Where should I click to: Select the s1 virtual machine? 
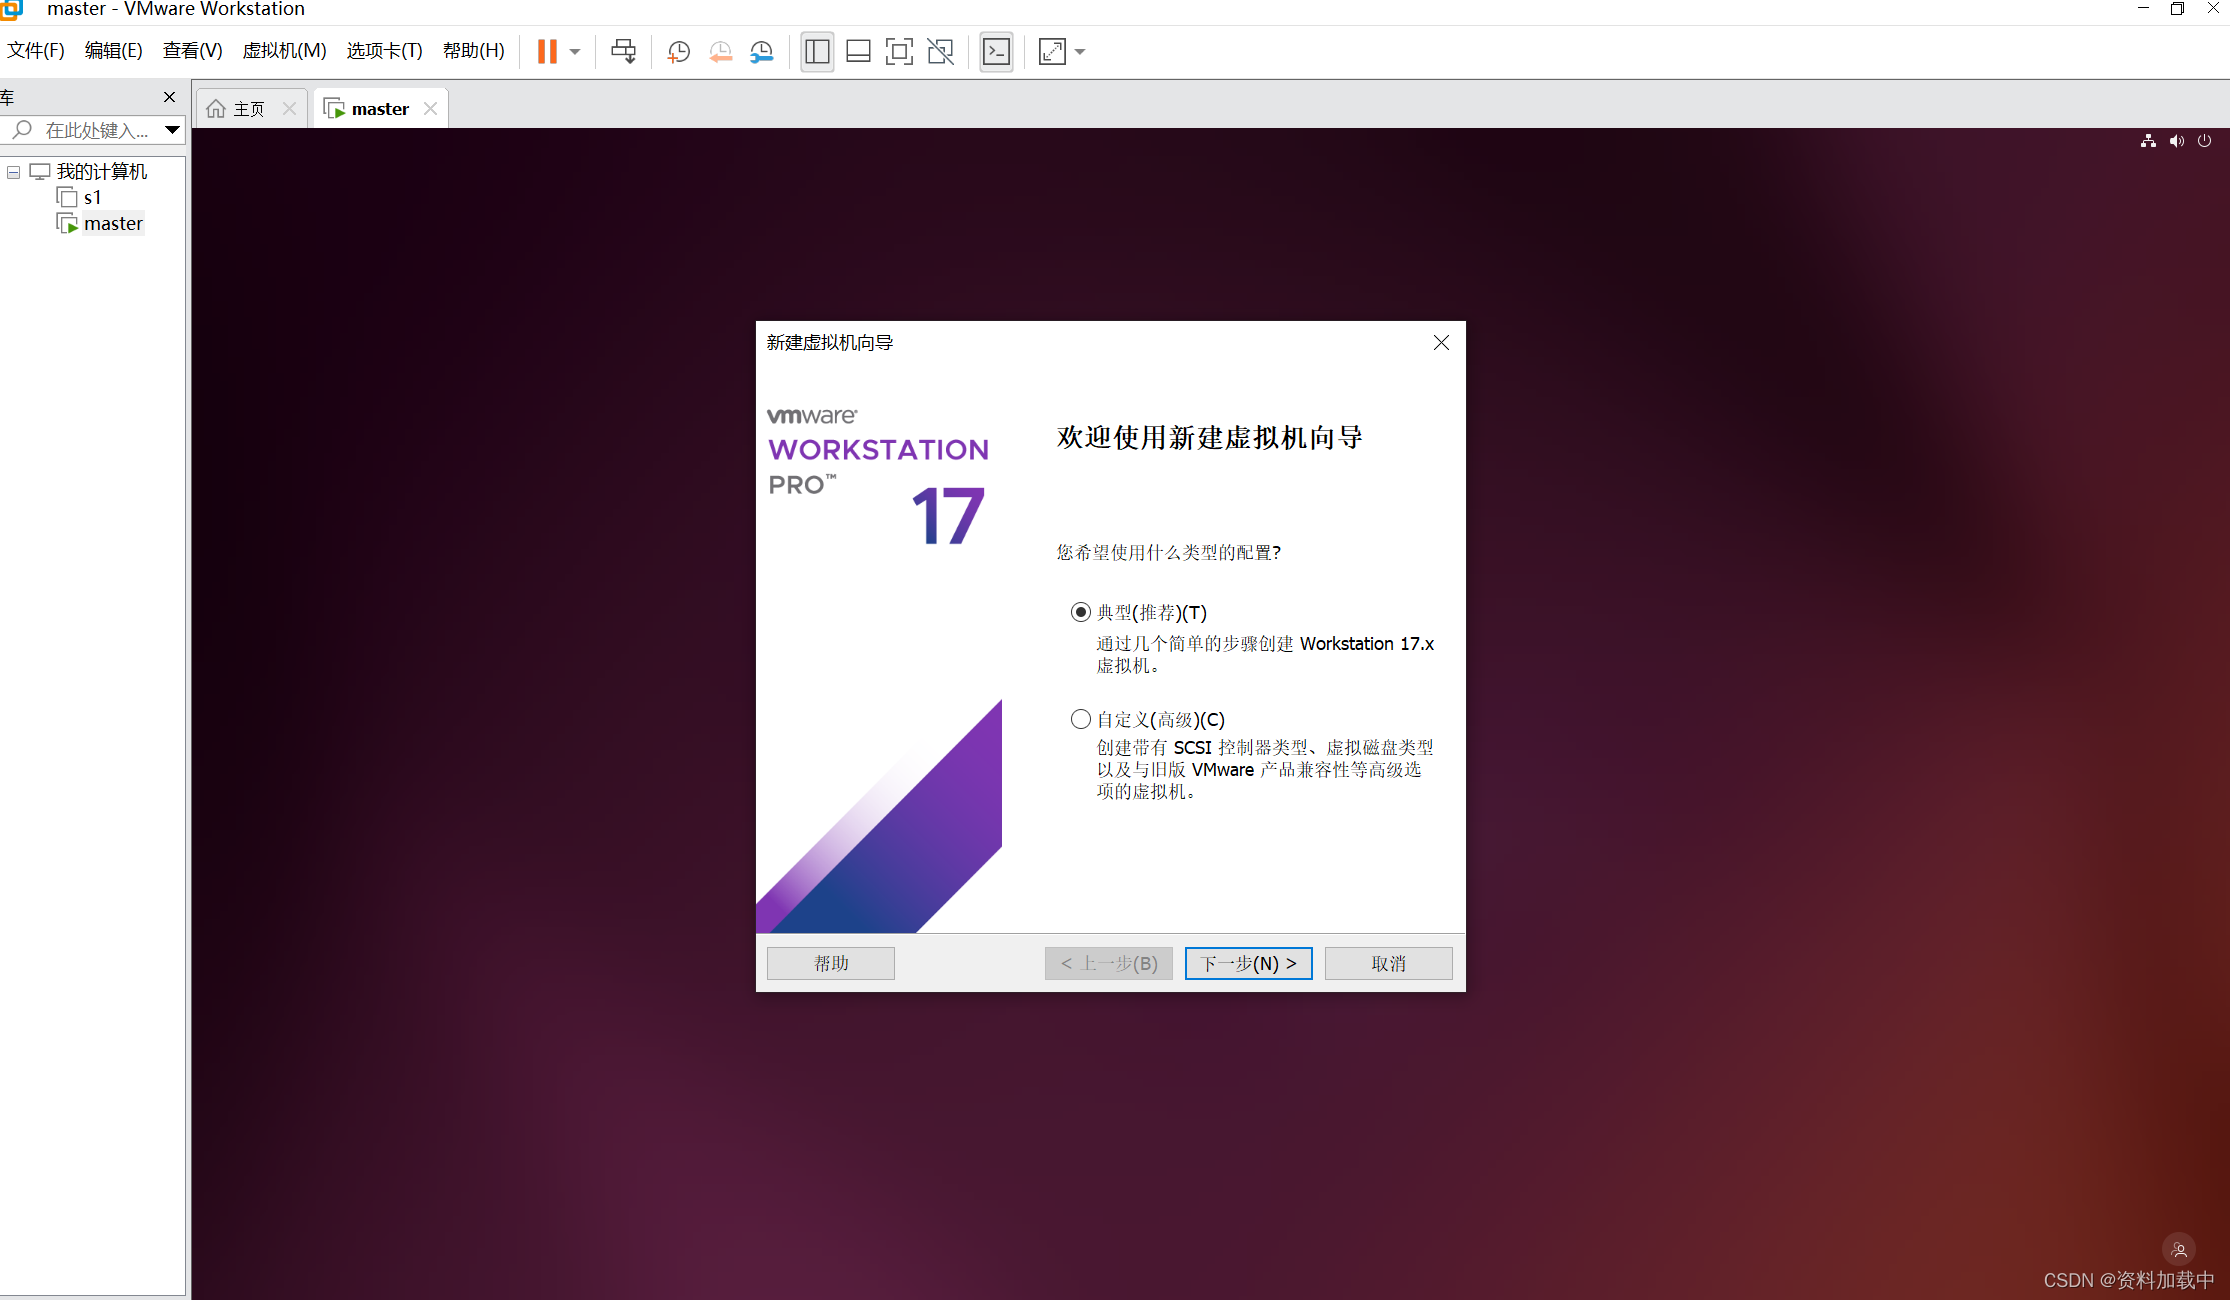point(92,197)
